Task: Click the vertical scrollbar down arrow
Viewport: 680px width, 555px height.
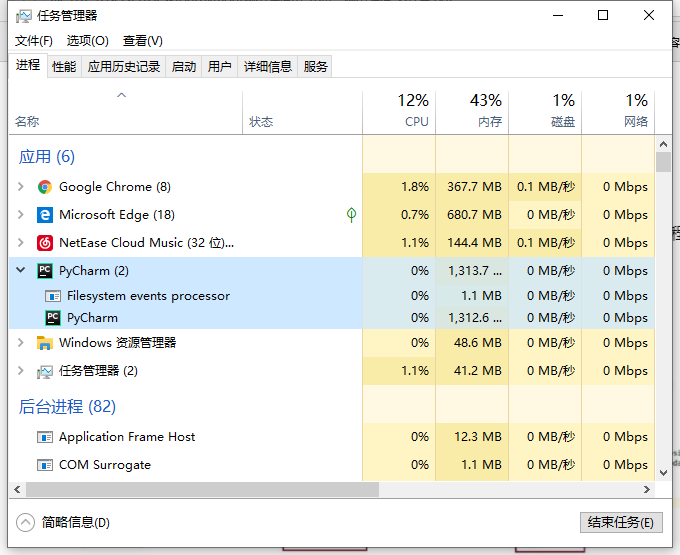Action: click(x=663, y=473)
